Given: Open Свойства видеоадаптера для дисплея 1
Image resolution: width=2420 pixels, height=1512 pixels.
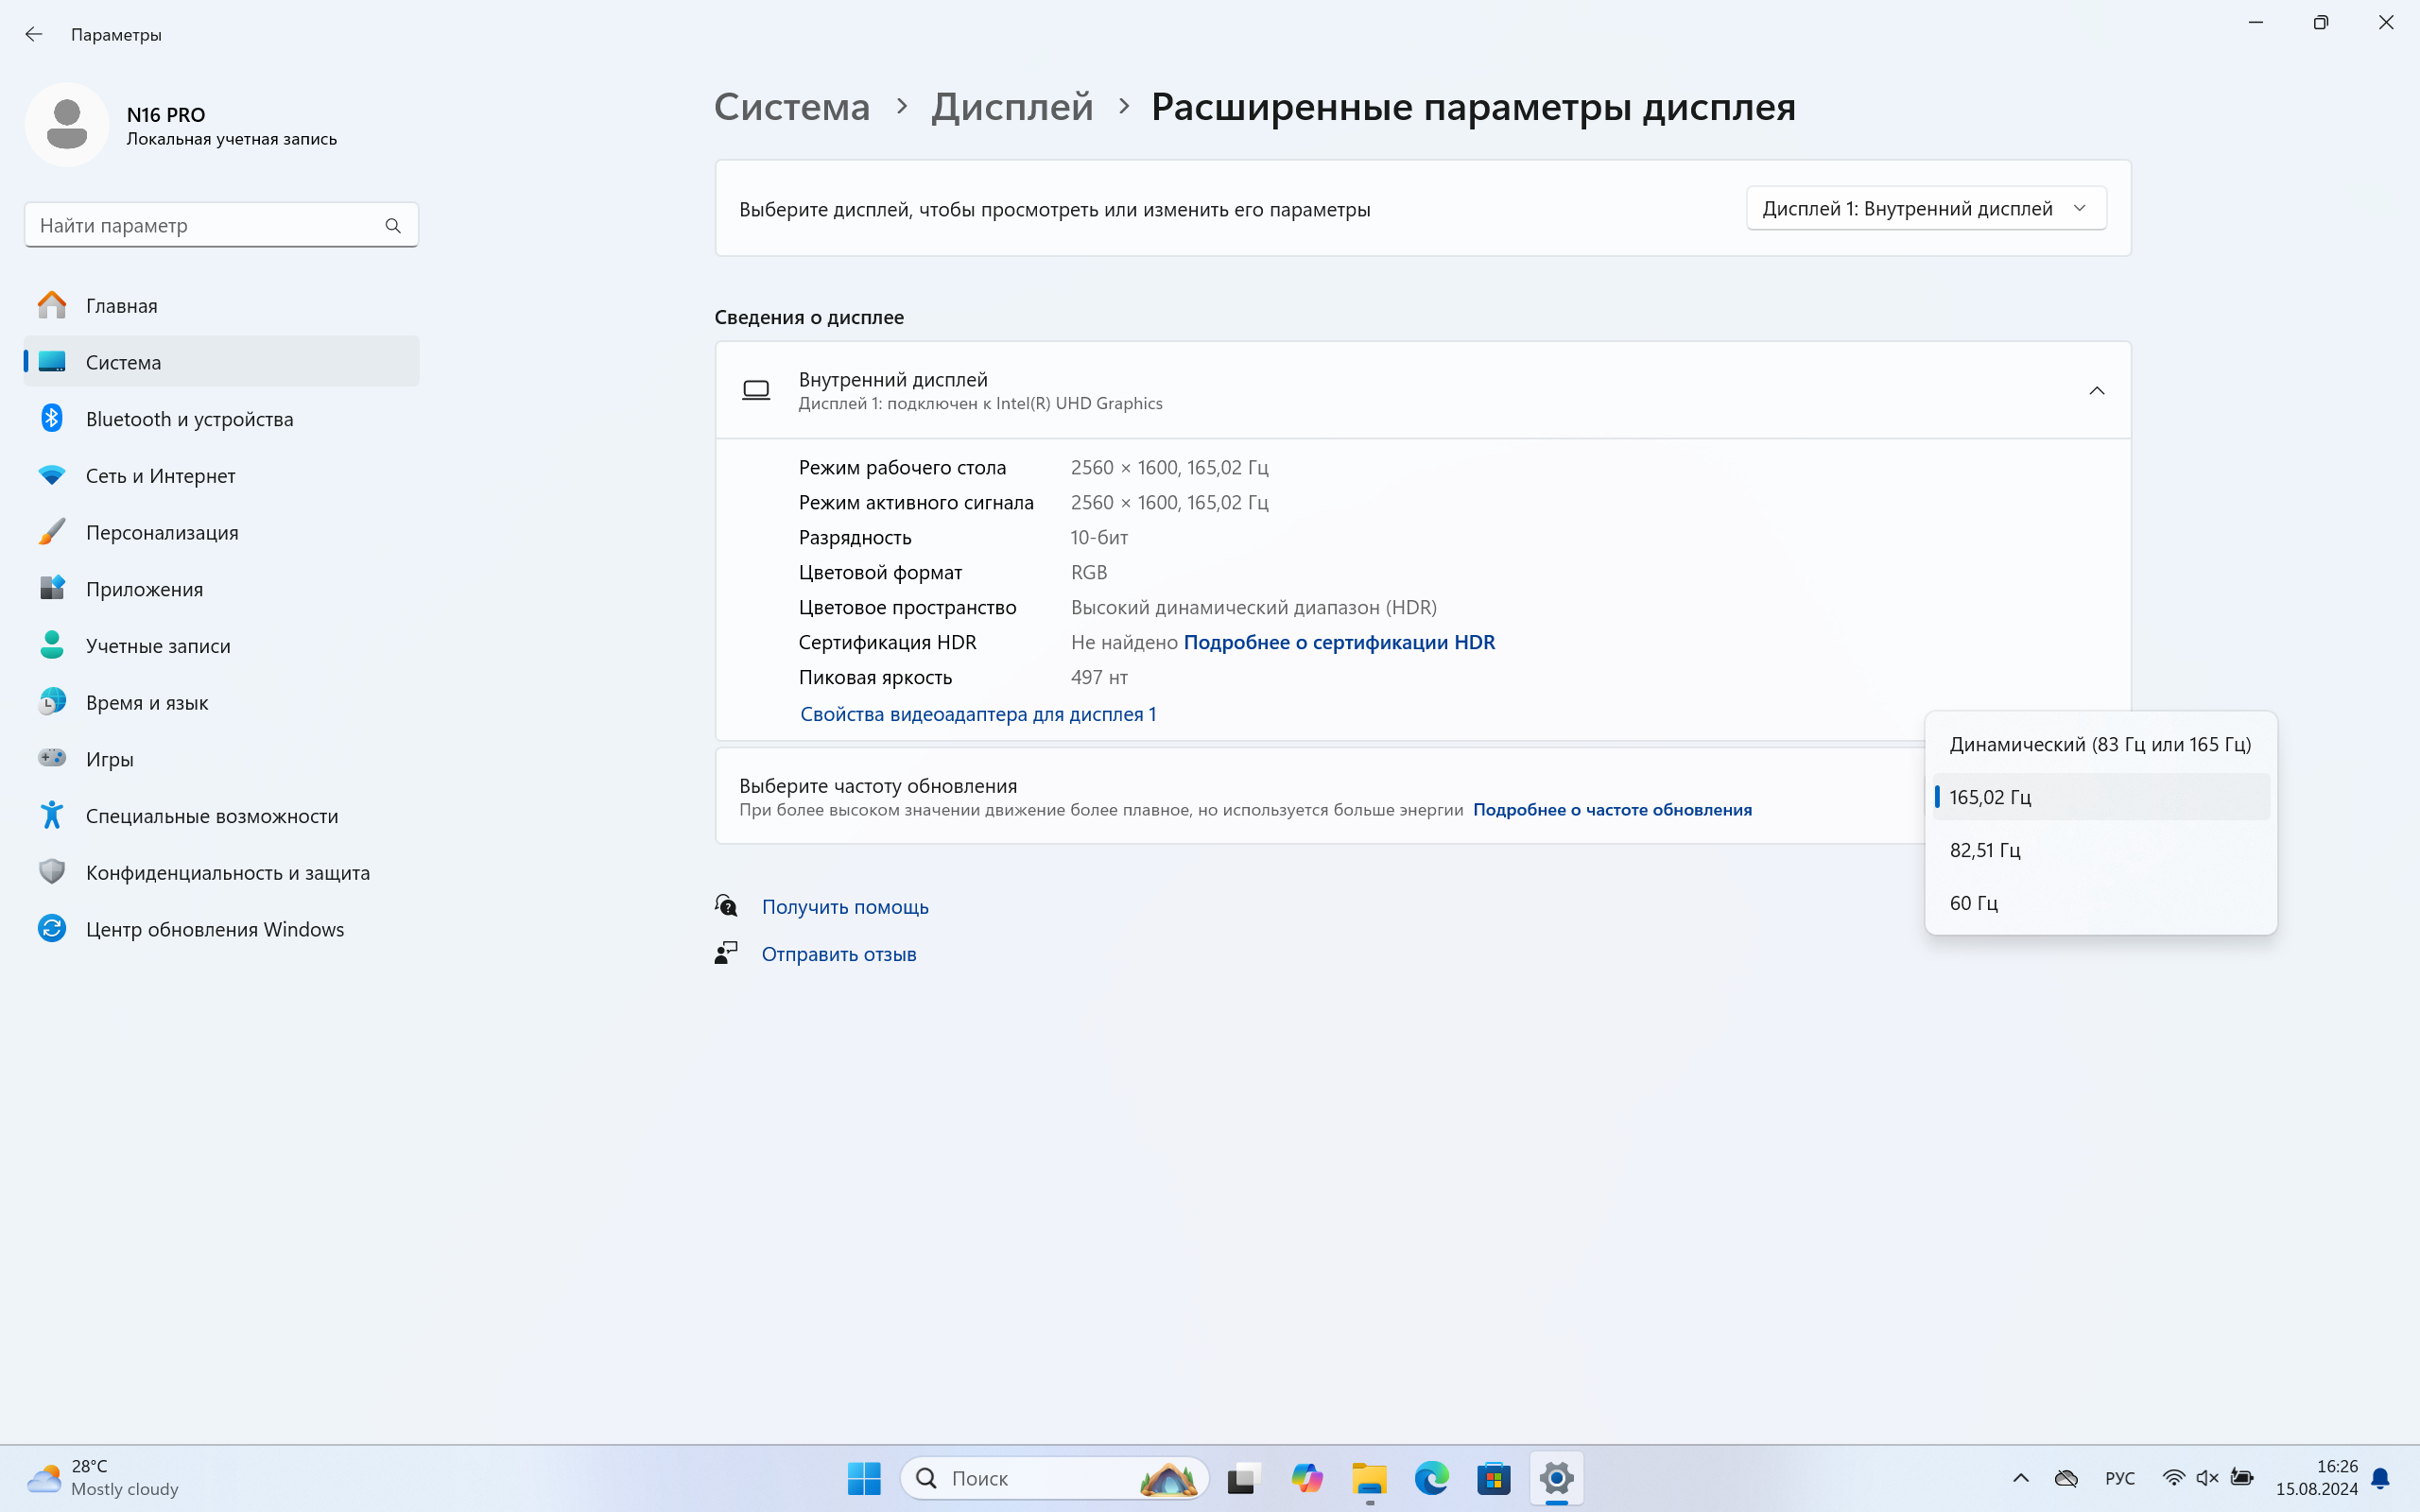Looking at the screenshot, I should click(977, 713).
